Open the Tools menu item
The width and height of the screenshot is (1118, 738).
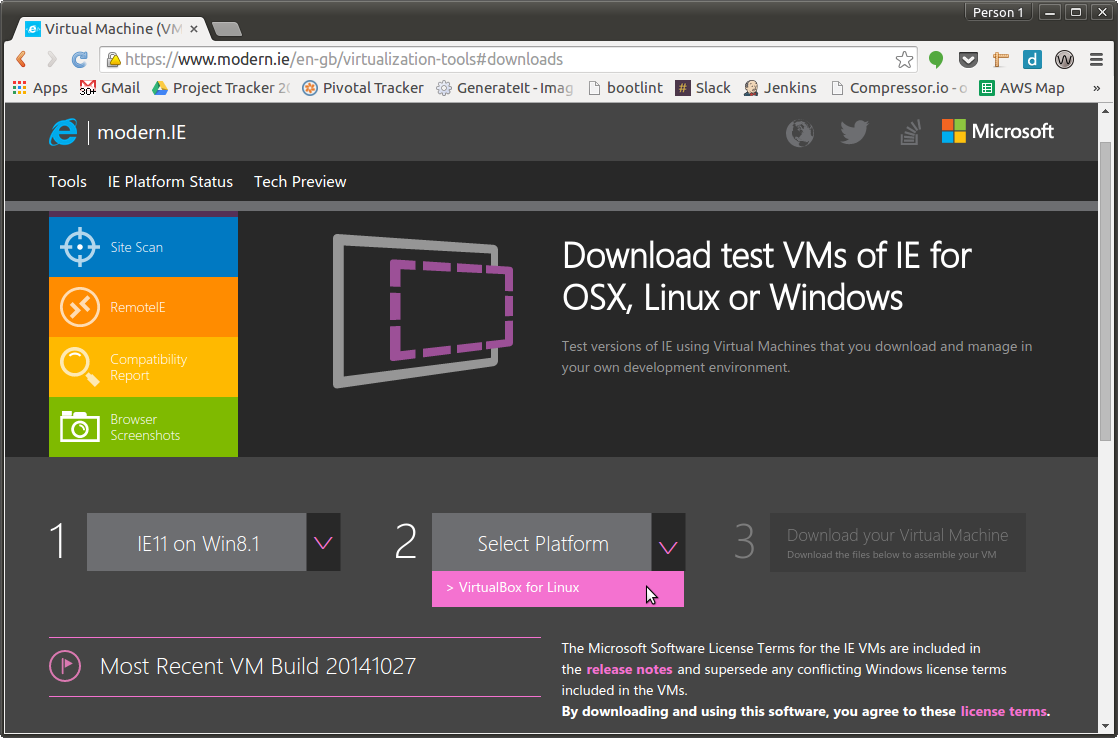pos(68,182)
